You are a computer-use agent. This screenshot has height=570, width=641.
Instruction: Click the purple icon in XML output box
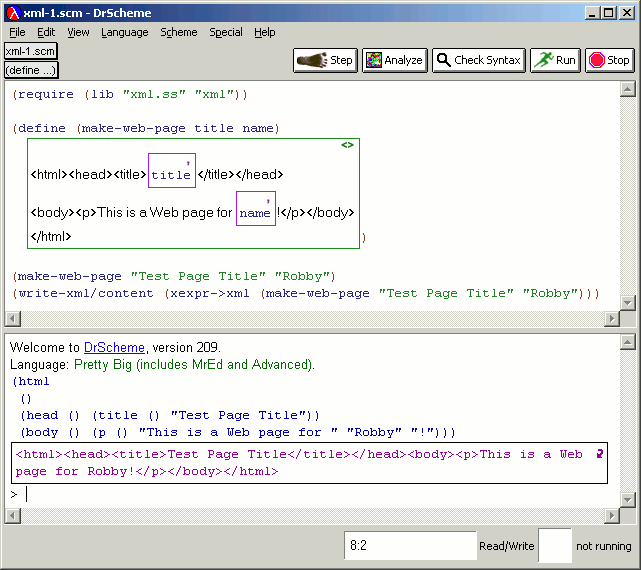(x=599, y=454)
